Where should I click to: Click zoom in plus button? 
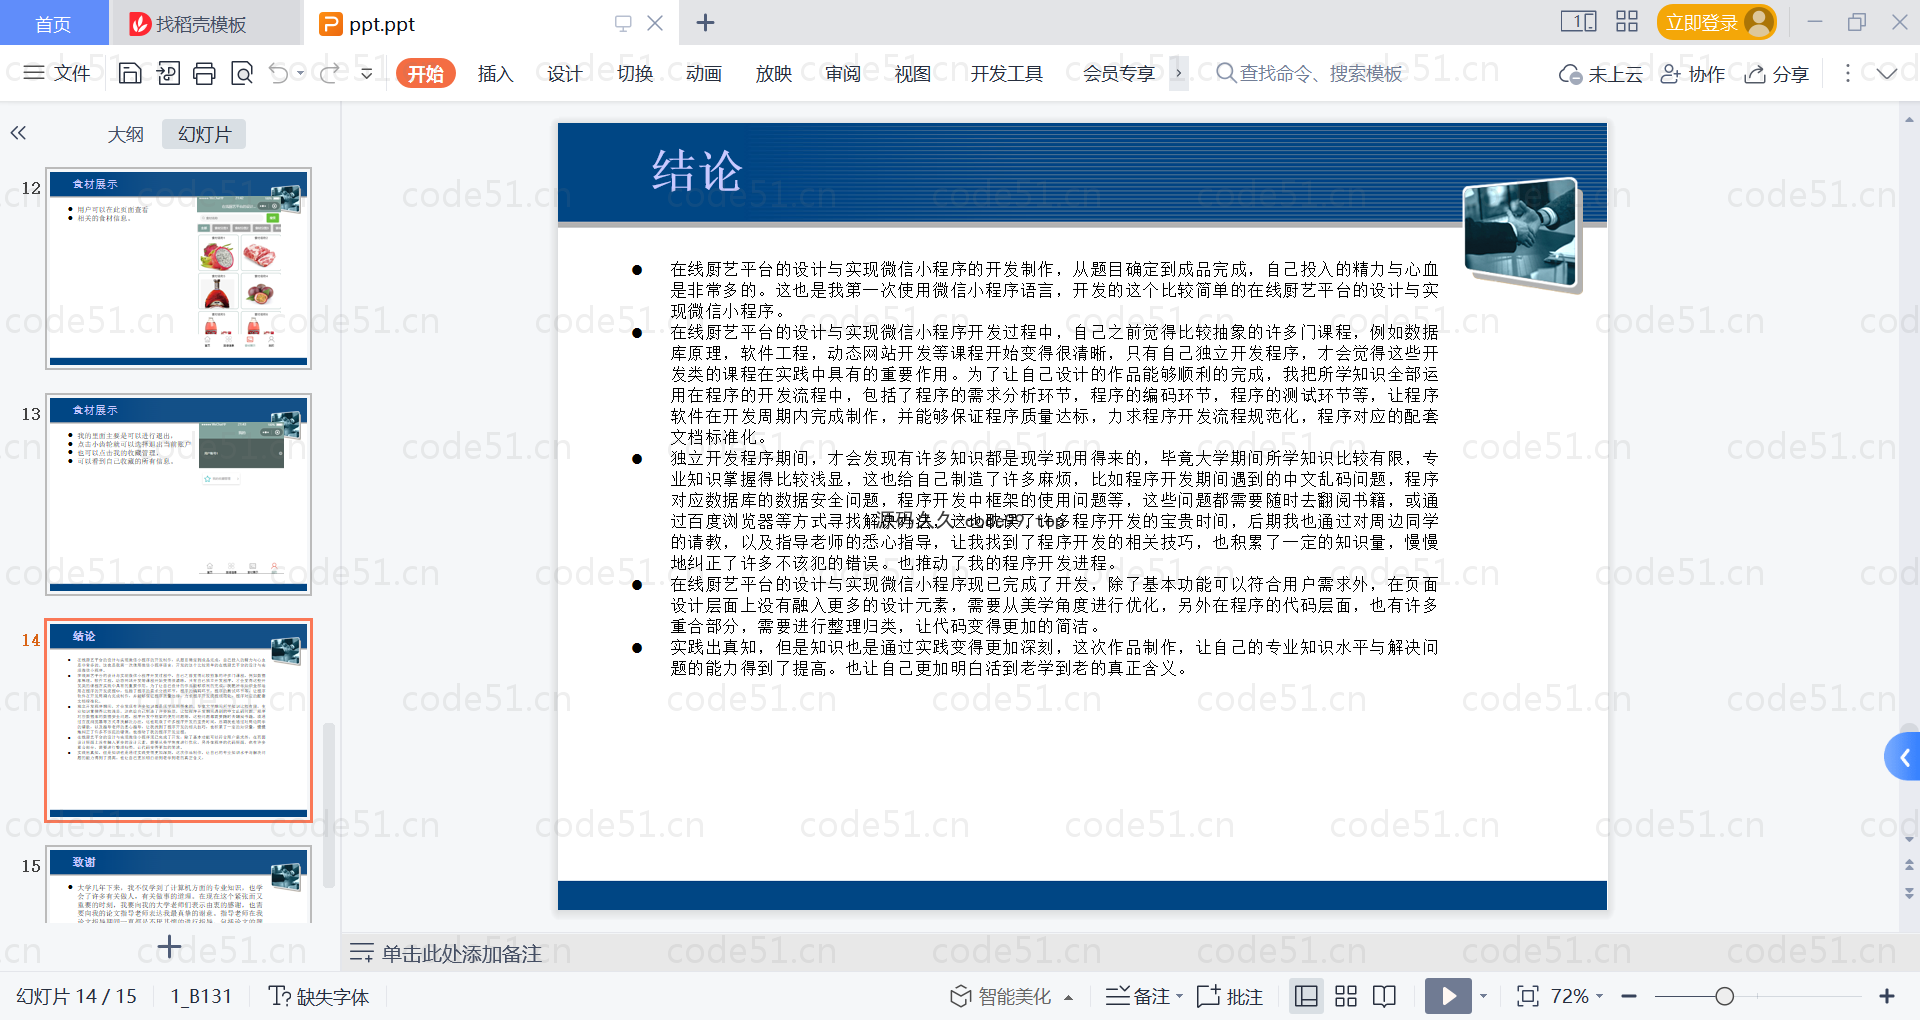[x=1887, y=996]
